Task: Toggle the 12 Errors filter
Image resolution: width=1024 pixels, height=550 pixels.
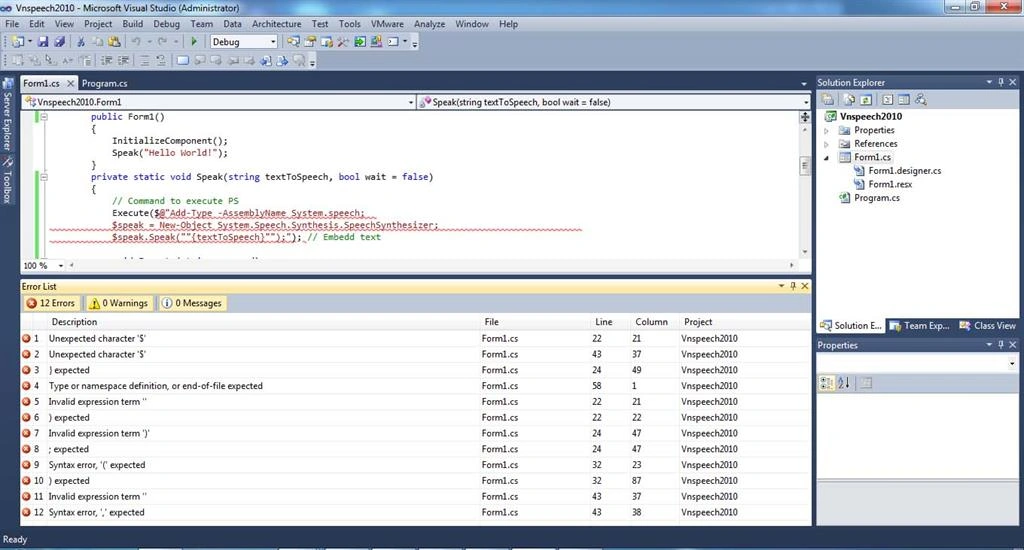Action: click(51, 303)
